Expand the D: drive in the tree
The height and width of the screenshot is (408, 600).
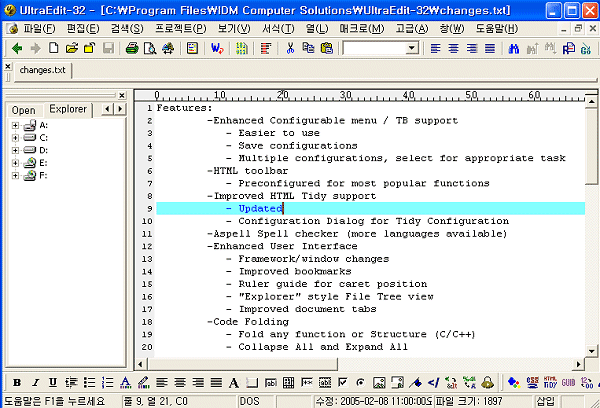click(15, 150)
